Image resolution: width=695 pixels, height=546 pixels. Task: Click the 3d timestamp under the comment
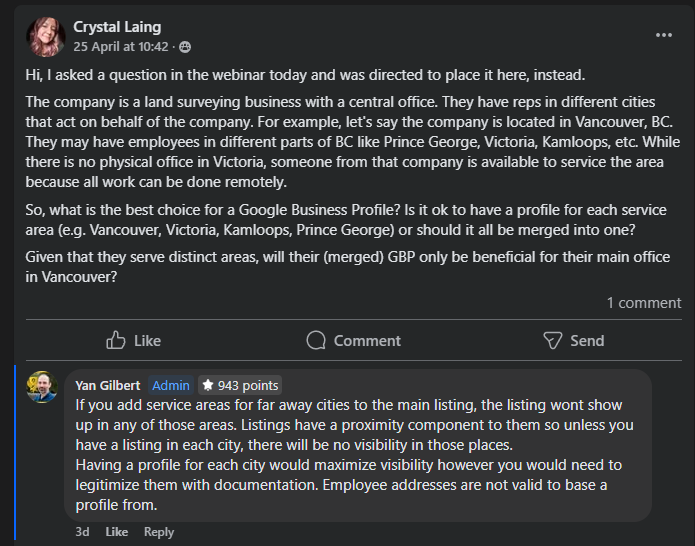83,532
